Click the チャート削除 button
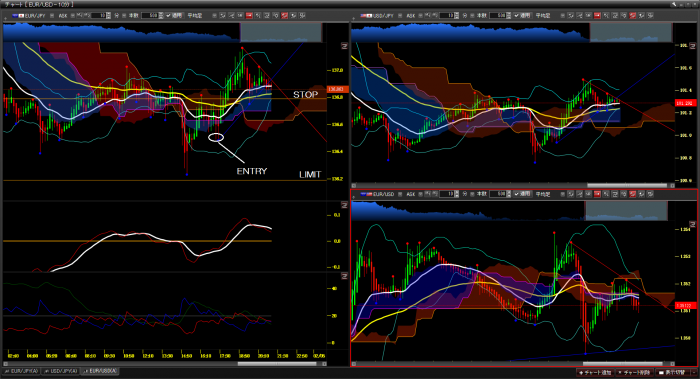The image size is (700, 379). (x=634, y=372)
